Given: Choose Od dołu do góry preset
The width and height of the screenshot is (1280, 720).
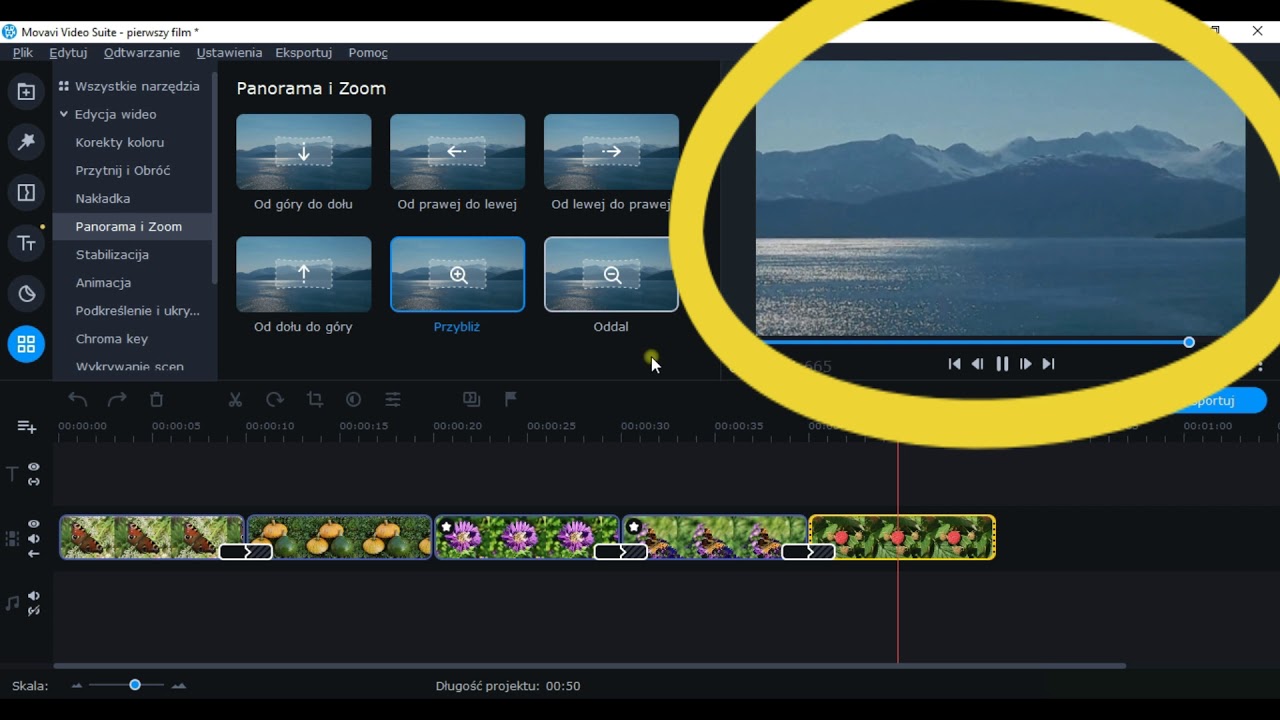Looking at the screenshot, I should coord(303,274).
